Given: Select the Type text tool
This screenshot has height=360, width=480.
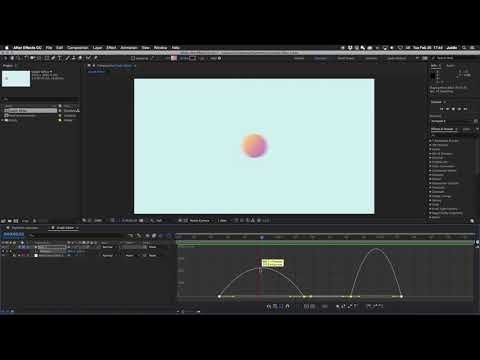Looking at the screenshot, I should click(60, 58).
